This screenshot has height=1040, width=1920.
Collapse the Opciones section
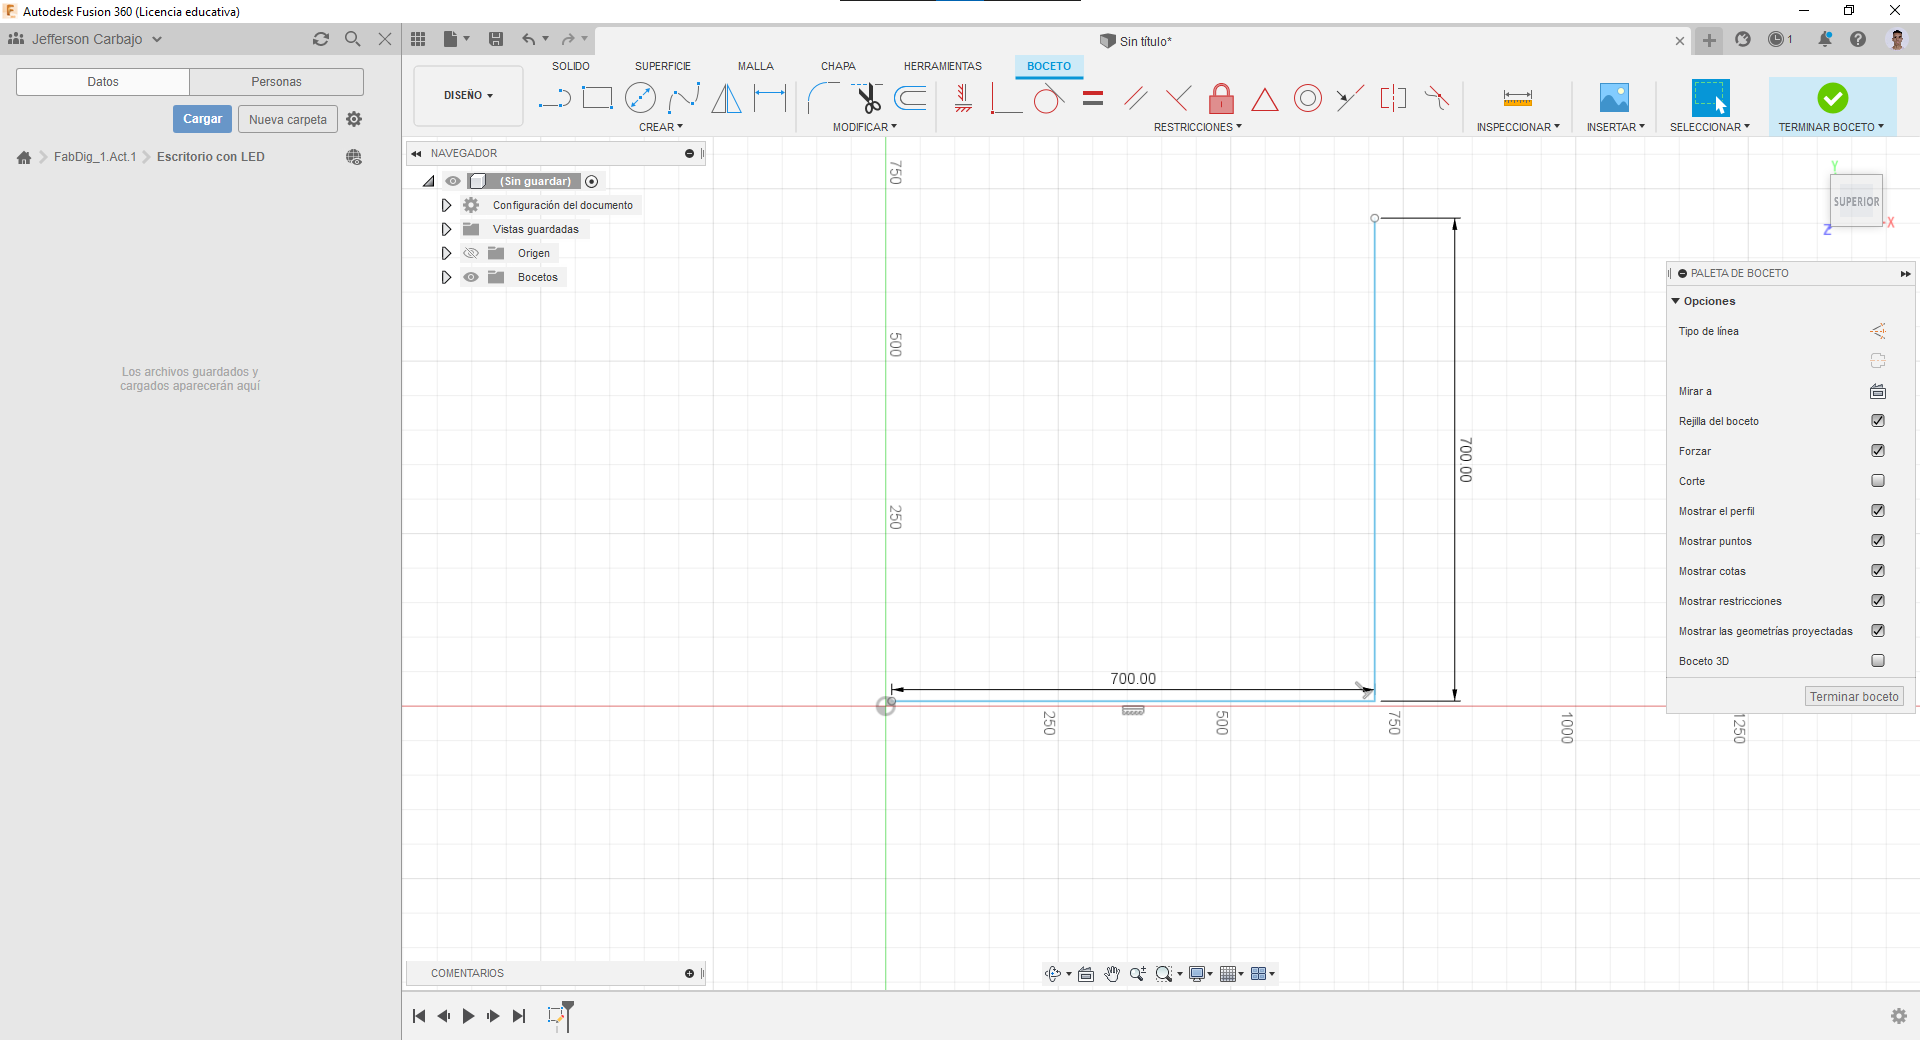tap(1676, 301)
